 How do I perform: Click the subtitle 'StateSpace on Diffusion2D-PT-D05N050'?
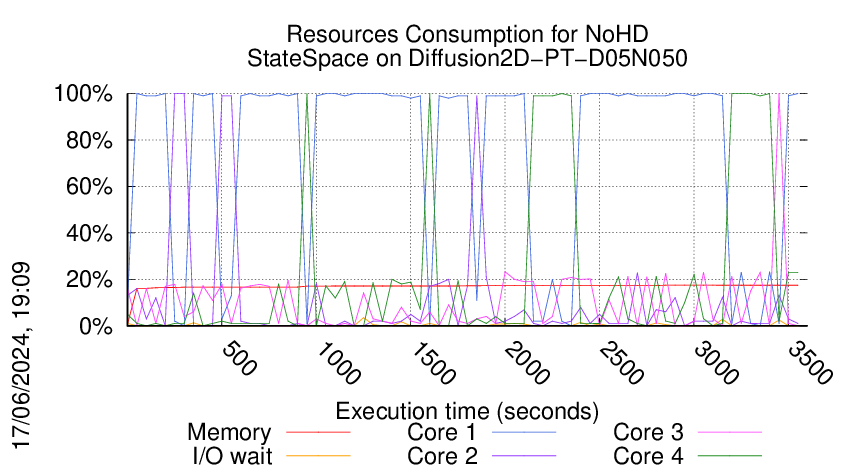(x=467, y=58)
